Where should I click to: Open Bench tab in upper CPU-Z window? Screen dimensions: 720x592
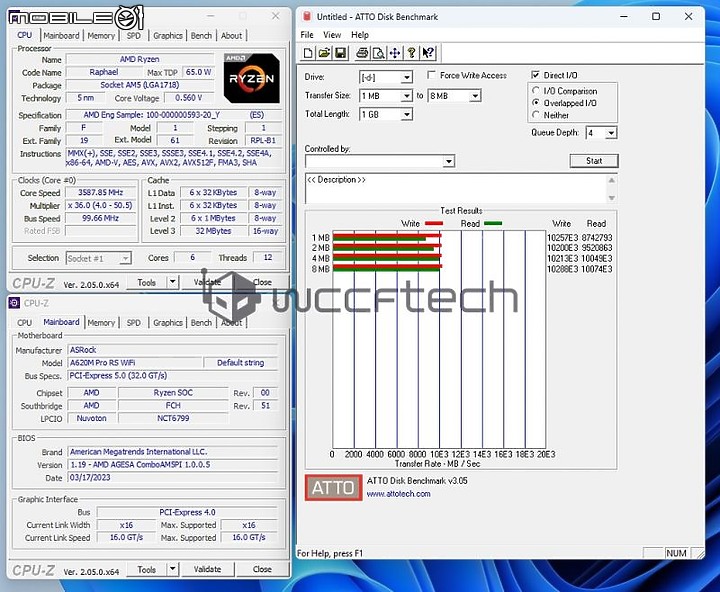point(201,35)
